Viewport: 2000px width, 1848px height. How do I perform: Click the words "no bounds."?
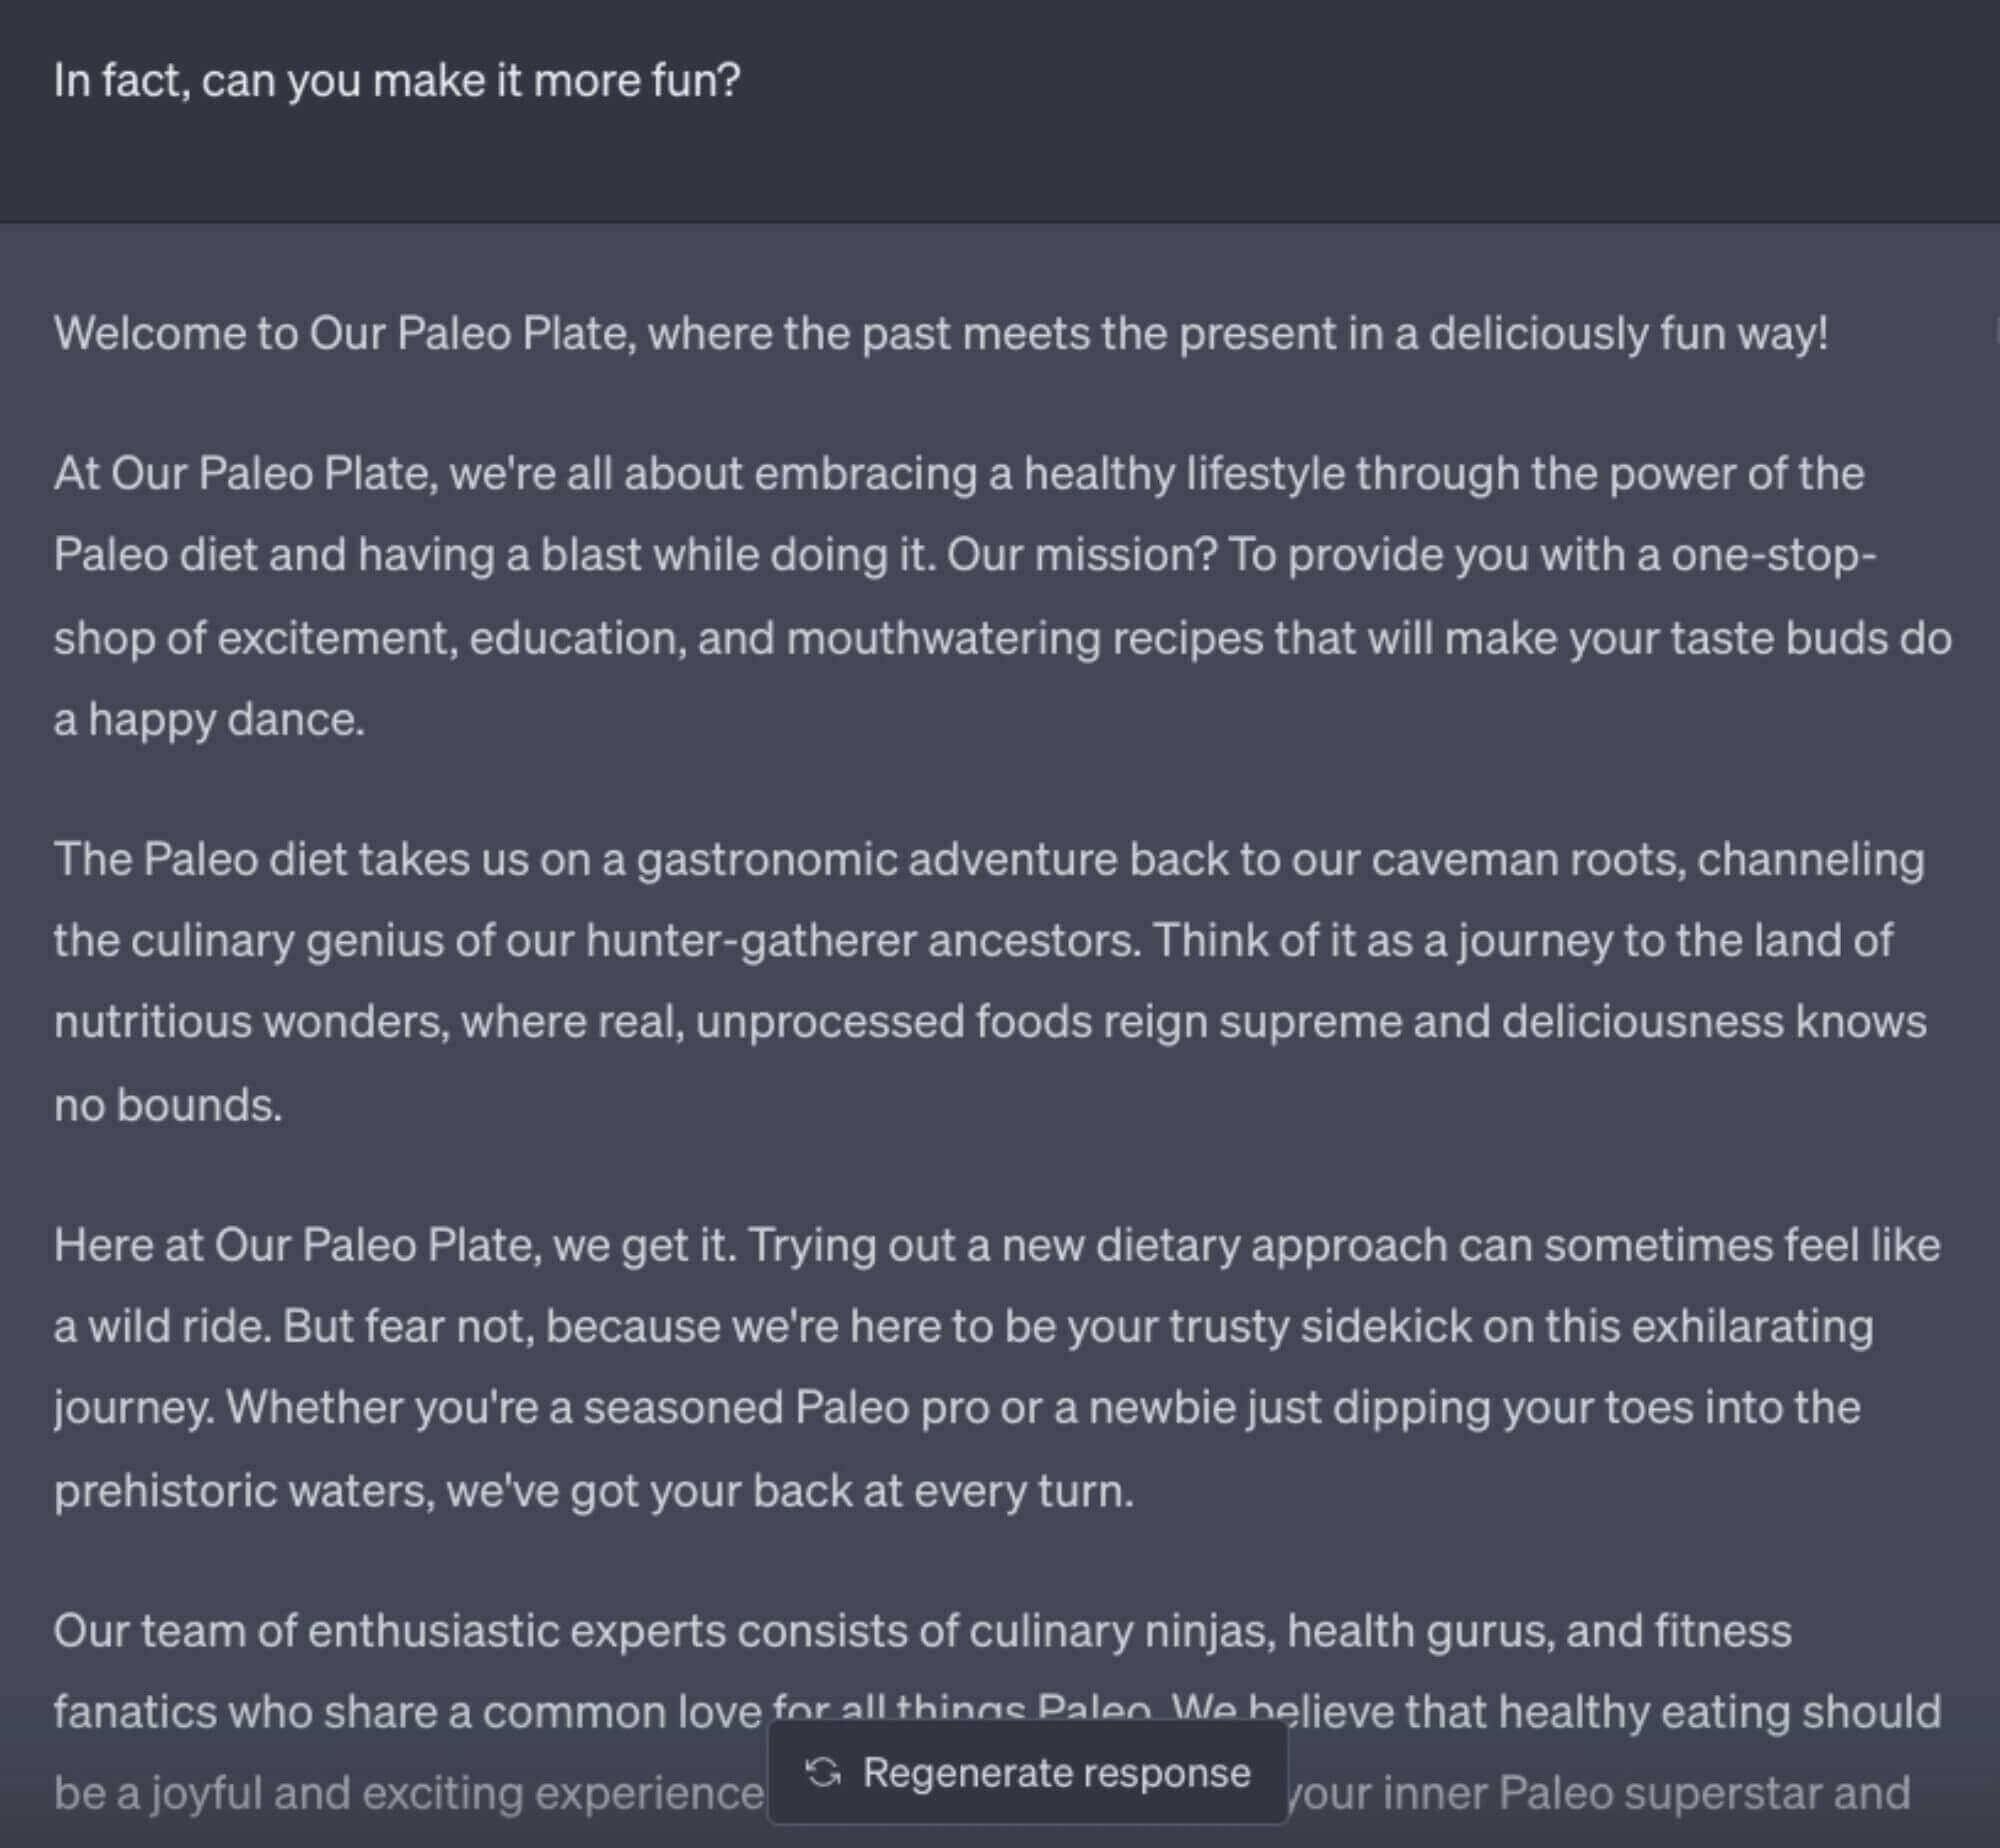coord(168,1105)
